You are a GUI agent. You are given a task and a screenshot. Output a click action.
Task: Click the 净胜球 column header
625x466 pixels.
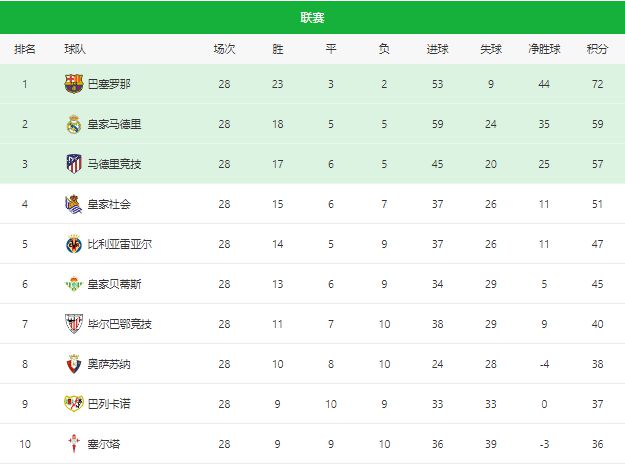(x=544, y=49)
